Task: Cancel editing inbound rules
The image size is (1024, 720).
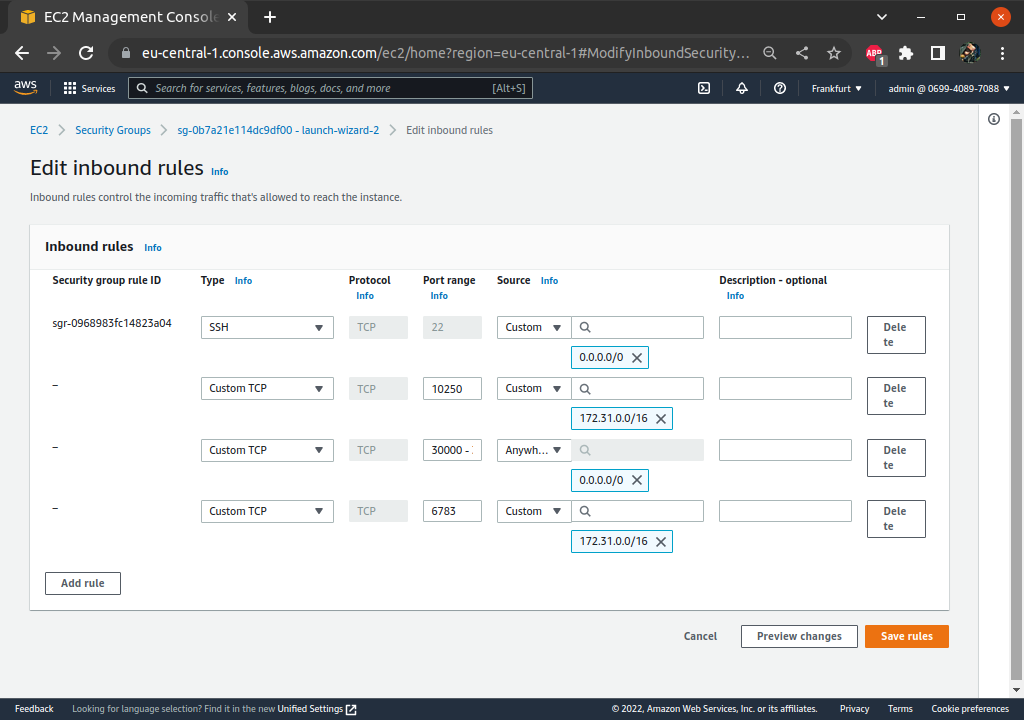Action: pos(700,636)
